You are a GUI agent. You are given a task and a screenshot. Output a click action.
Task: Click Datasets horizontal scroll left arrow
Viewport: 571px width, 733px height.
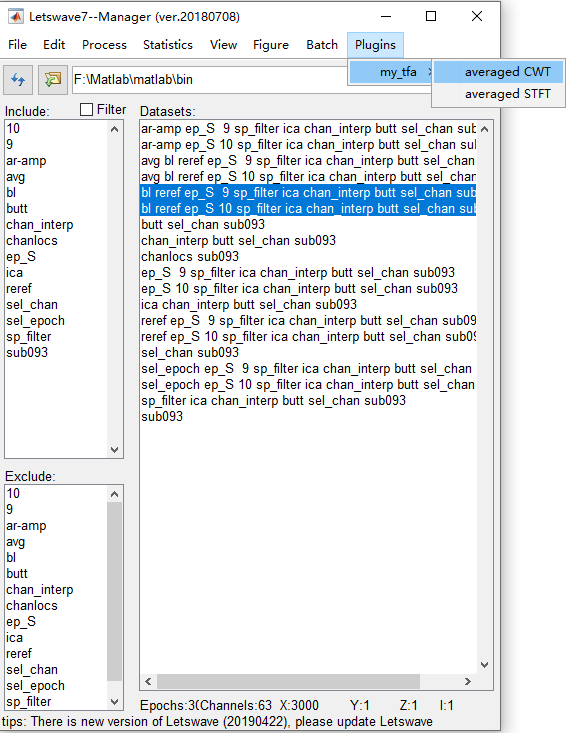(x=148, y=682)
